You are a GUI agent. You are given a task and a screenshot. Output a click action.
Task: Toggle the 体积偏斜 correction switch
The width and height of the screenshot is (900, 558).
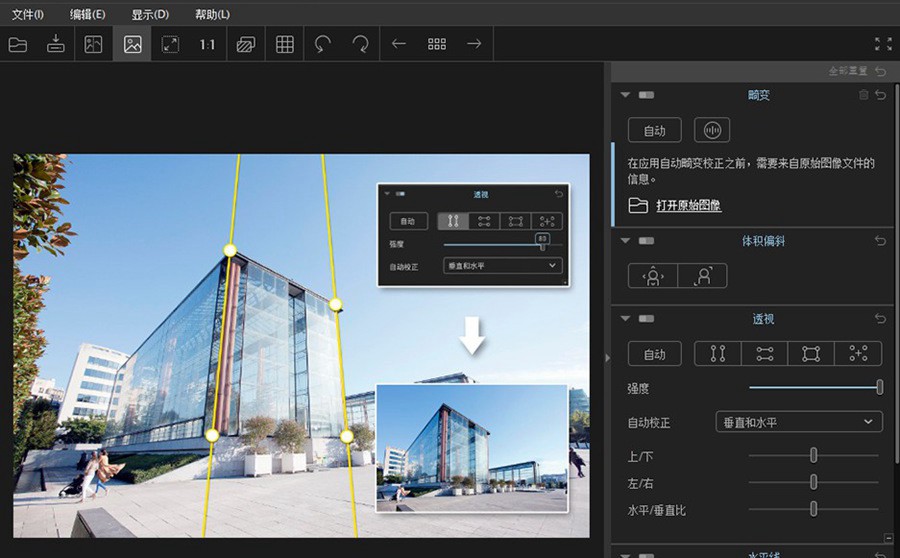pos(646,241)
